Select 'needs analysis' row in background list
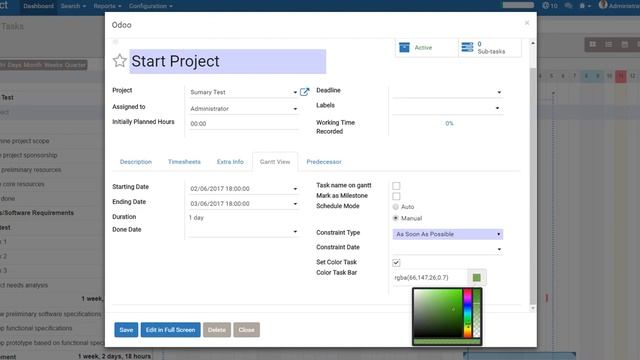The image size is (640, 360). (x=24, y=285)
